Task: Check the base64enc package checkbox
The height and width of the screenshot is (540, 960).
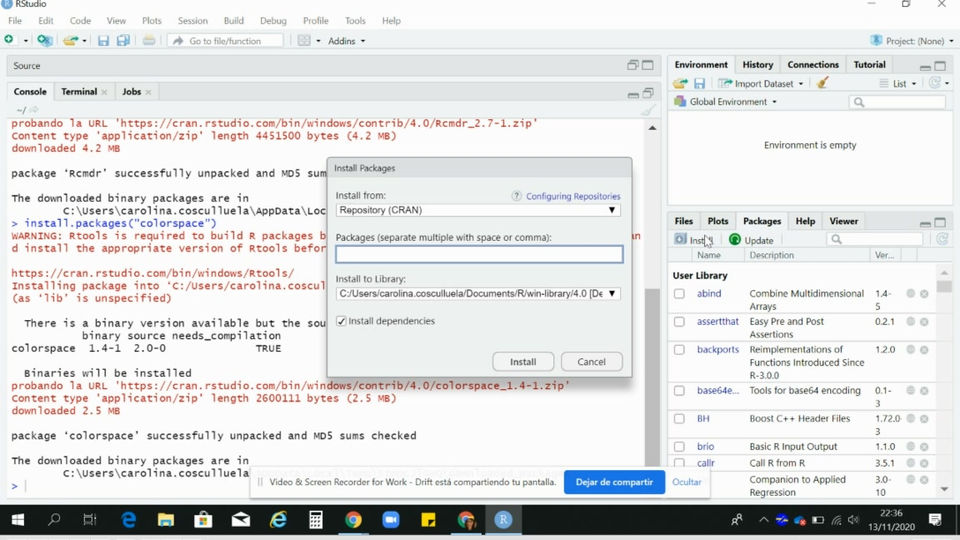Action: [679, 391]
